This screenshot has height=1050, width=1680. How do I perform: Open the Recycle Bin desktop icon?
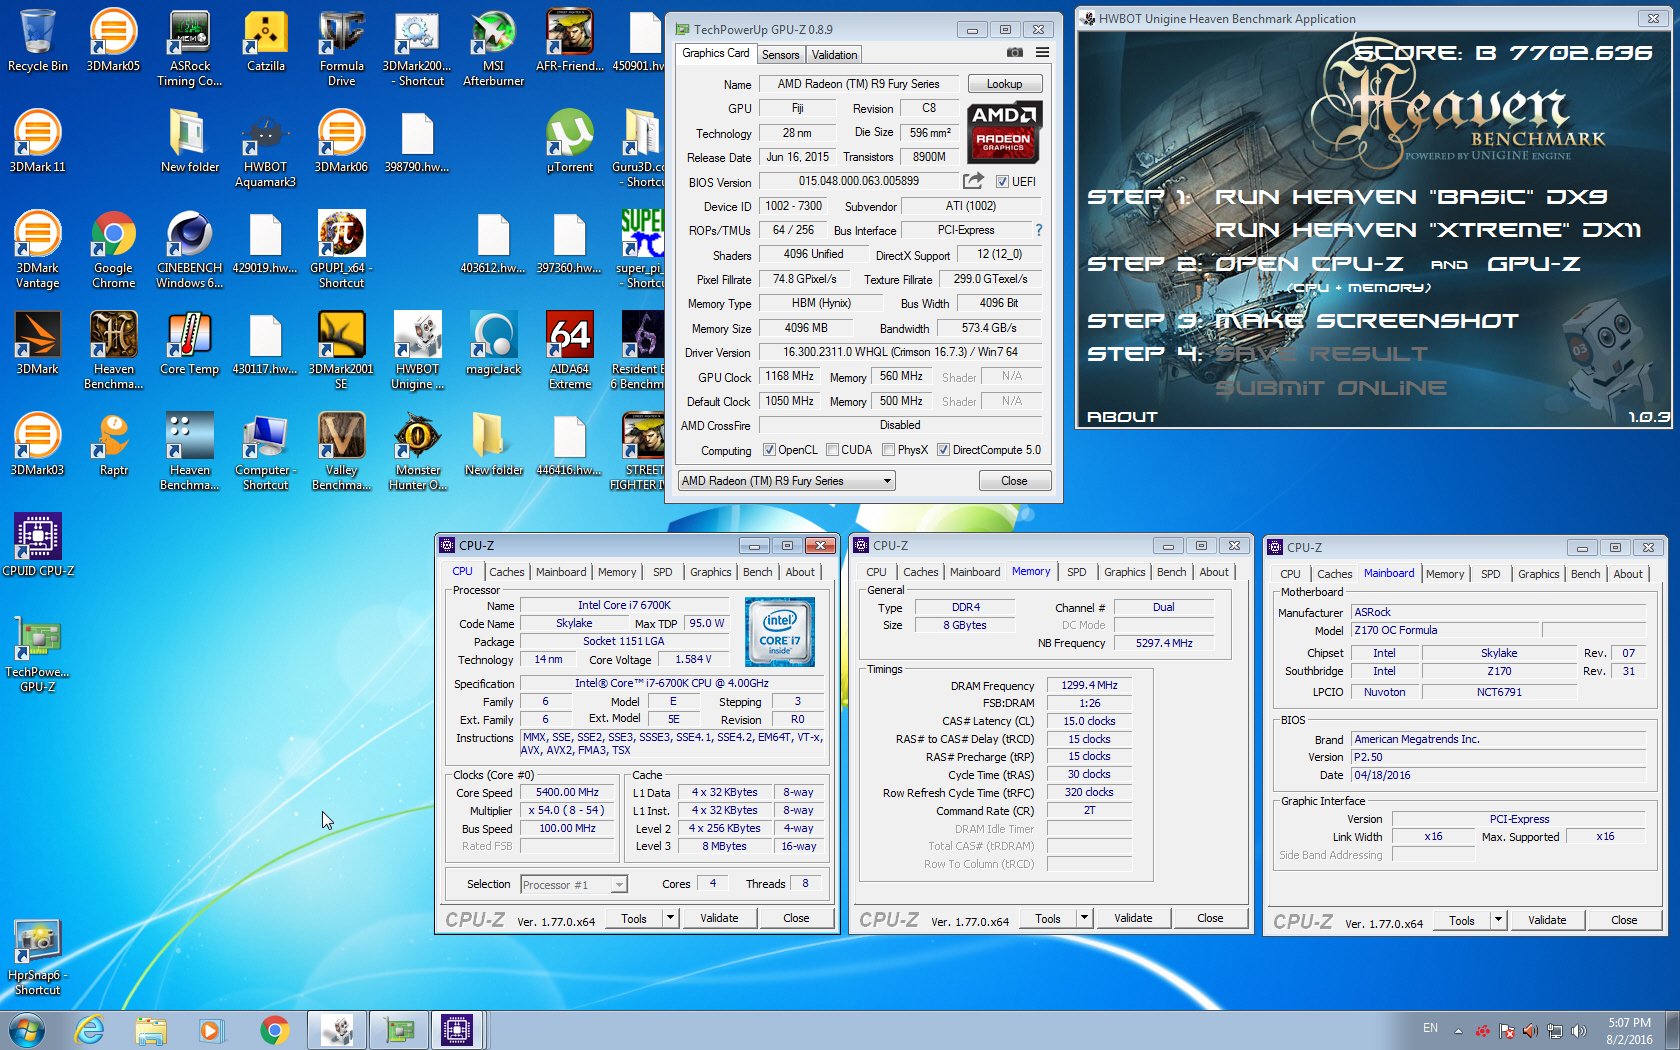pyautogui.click(x=37, y=41)
